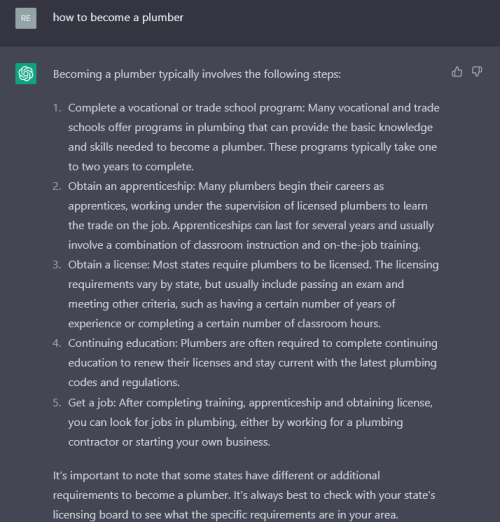Click the closing paragraph starting 'It's important to note'
Image resolution: width=500 pixels, height=522 pixels.
[x=244, y=495]
